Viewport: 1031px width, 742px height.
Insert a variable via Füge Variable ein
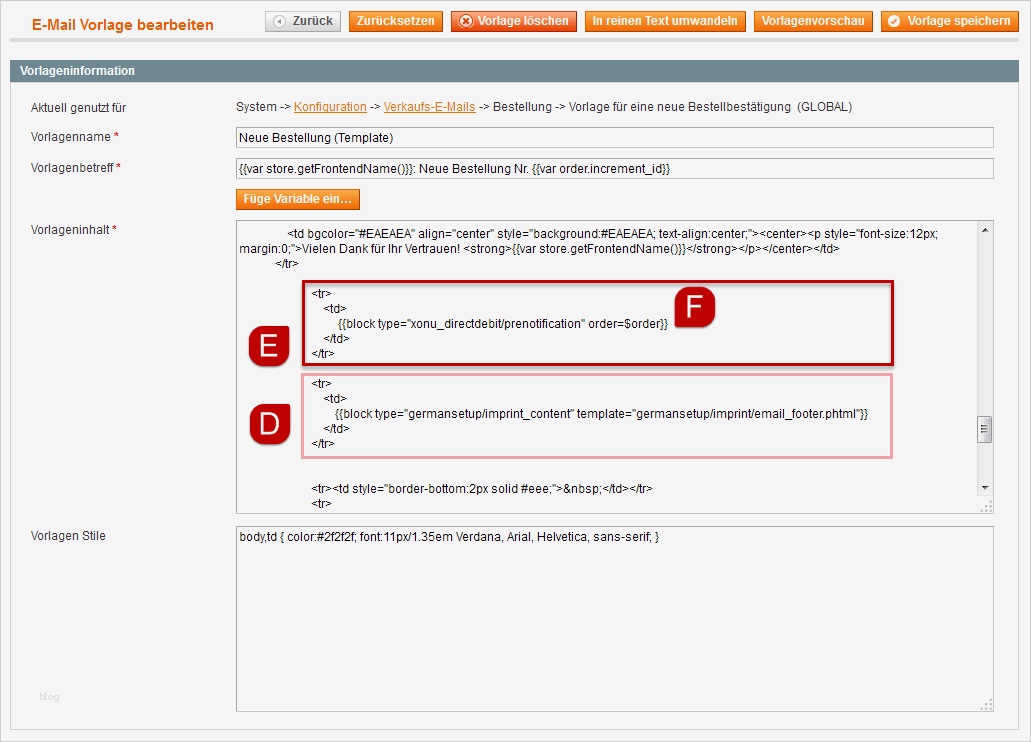click(297, 199)
